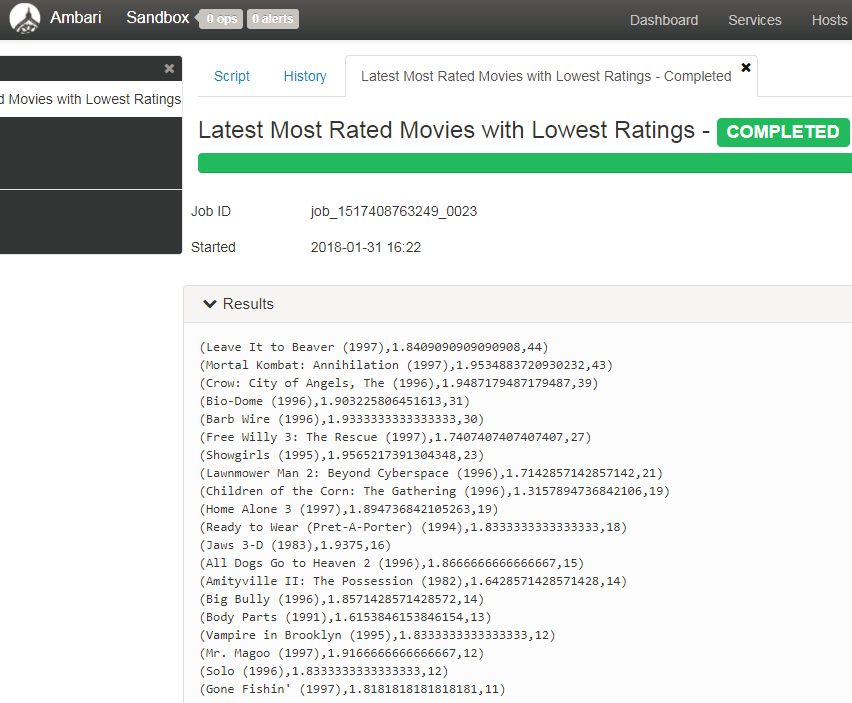The height and width of the screenshot is (703, 852).
Task: Click the Body Parts (1991) result row
Action: pyautogui.click(x=345, y=617)
